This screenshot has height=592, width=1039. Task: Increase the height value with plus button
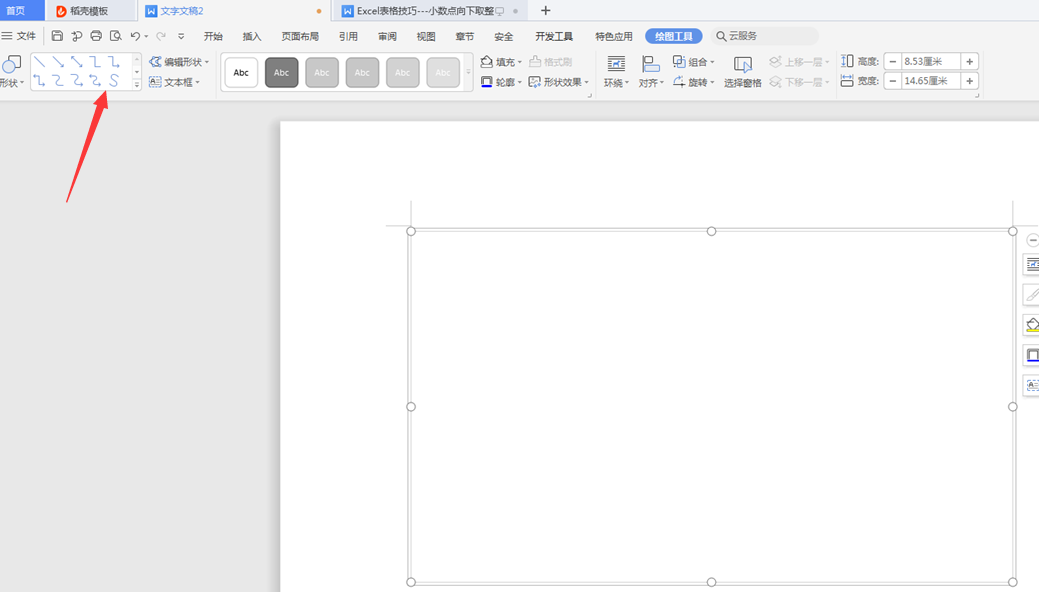click(x=969, y=62)
